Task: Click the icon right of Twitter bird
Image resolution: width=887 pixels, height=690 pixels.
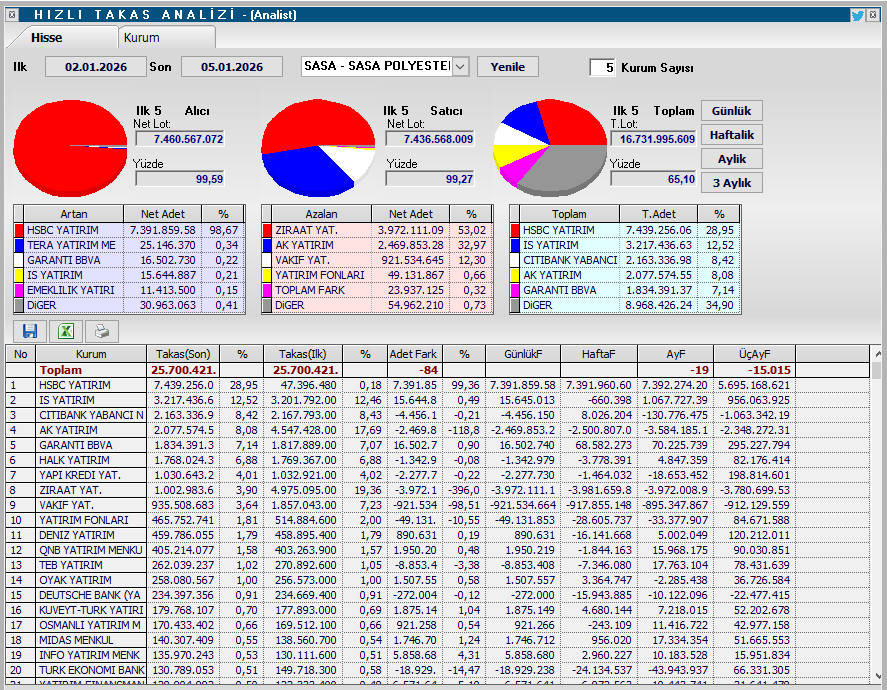Action: (x=874, y=15)
